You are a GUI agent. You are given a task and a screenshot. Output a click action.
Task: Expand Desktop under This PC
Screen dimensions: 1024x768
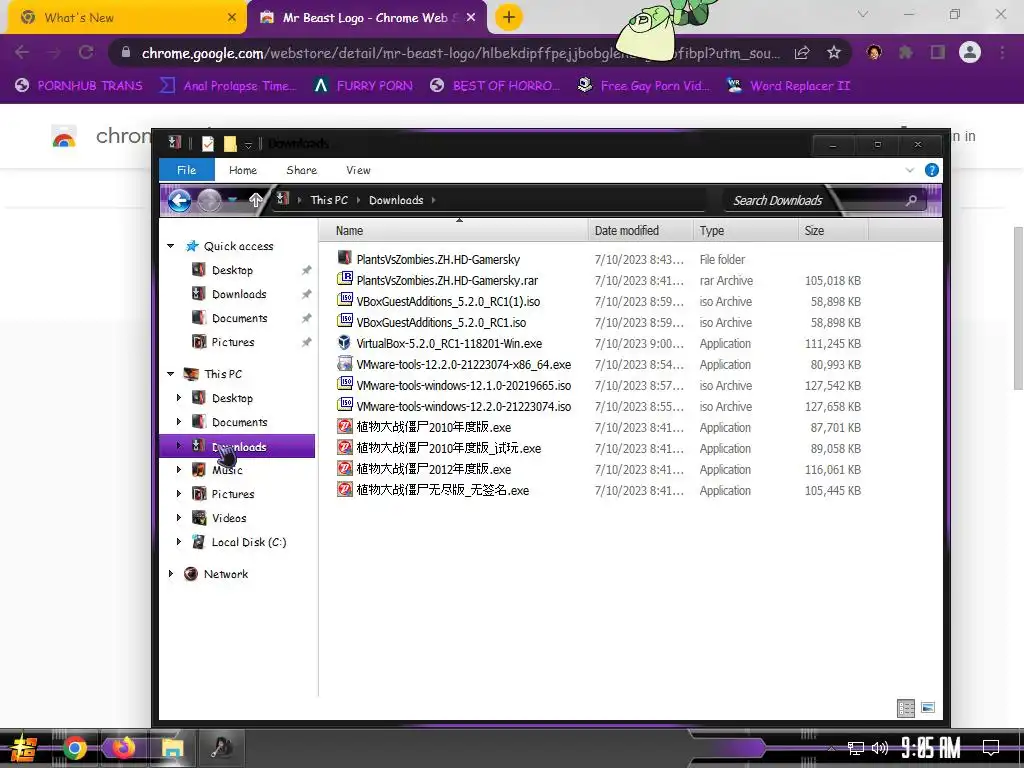coord(179,398)
